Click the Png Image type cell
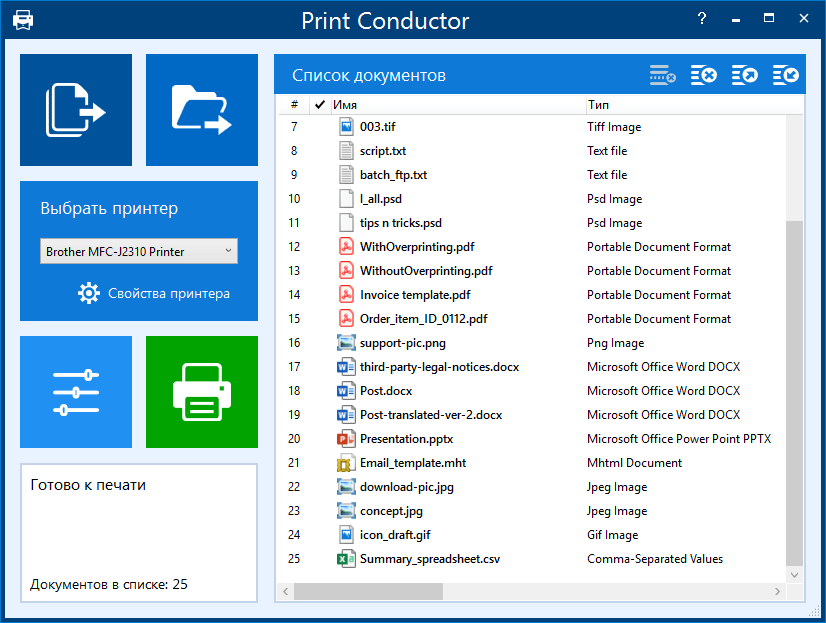 [x=615, y=343]
